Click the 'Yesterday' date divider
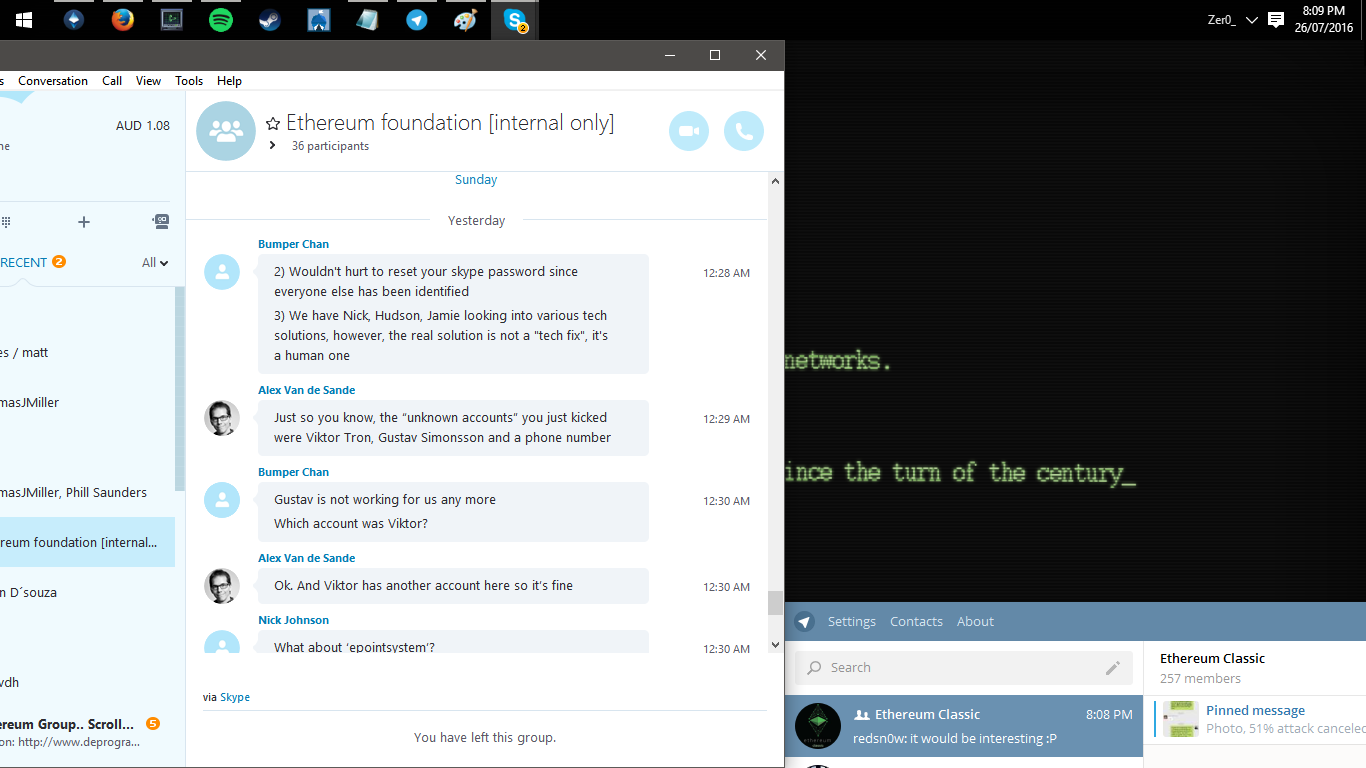 [476, 221]
